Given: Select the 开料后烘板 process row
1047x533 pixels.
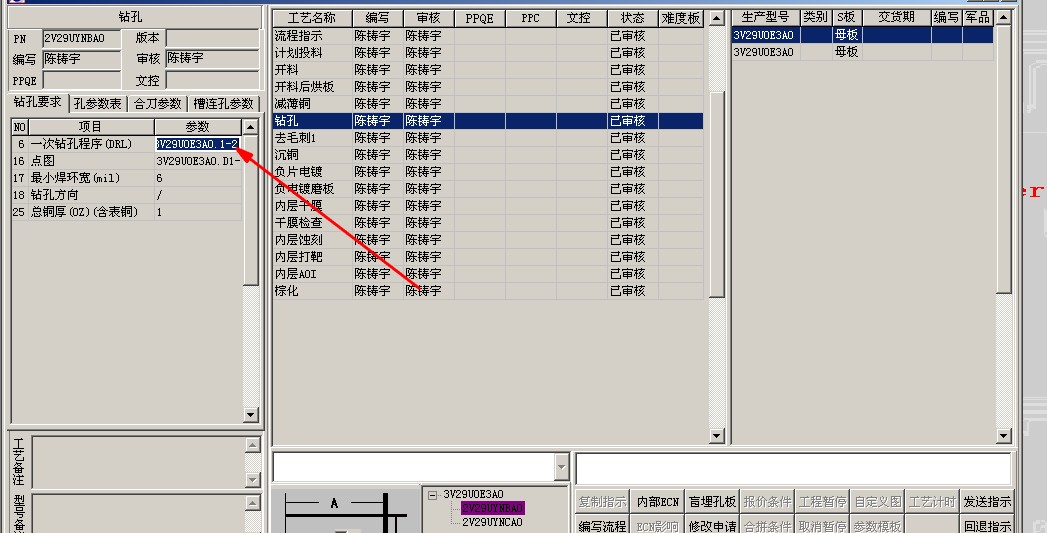Looking at the screenshot, I should [488, 87].
